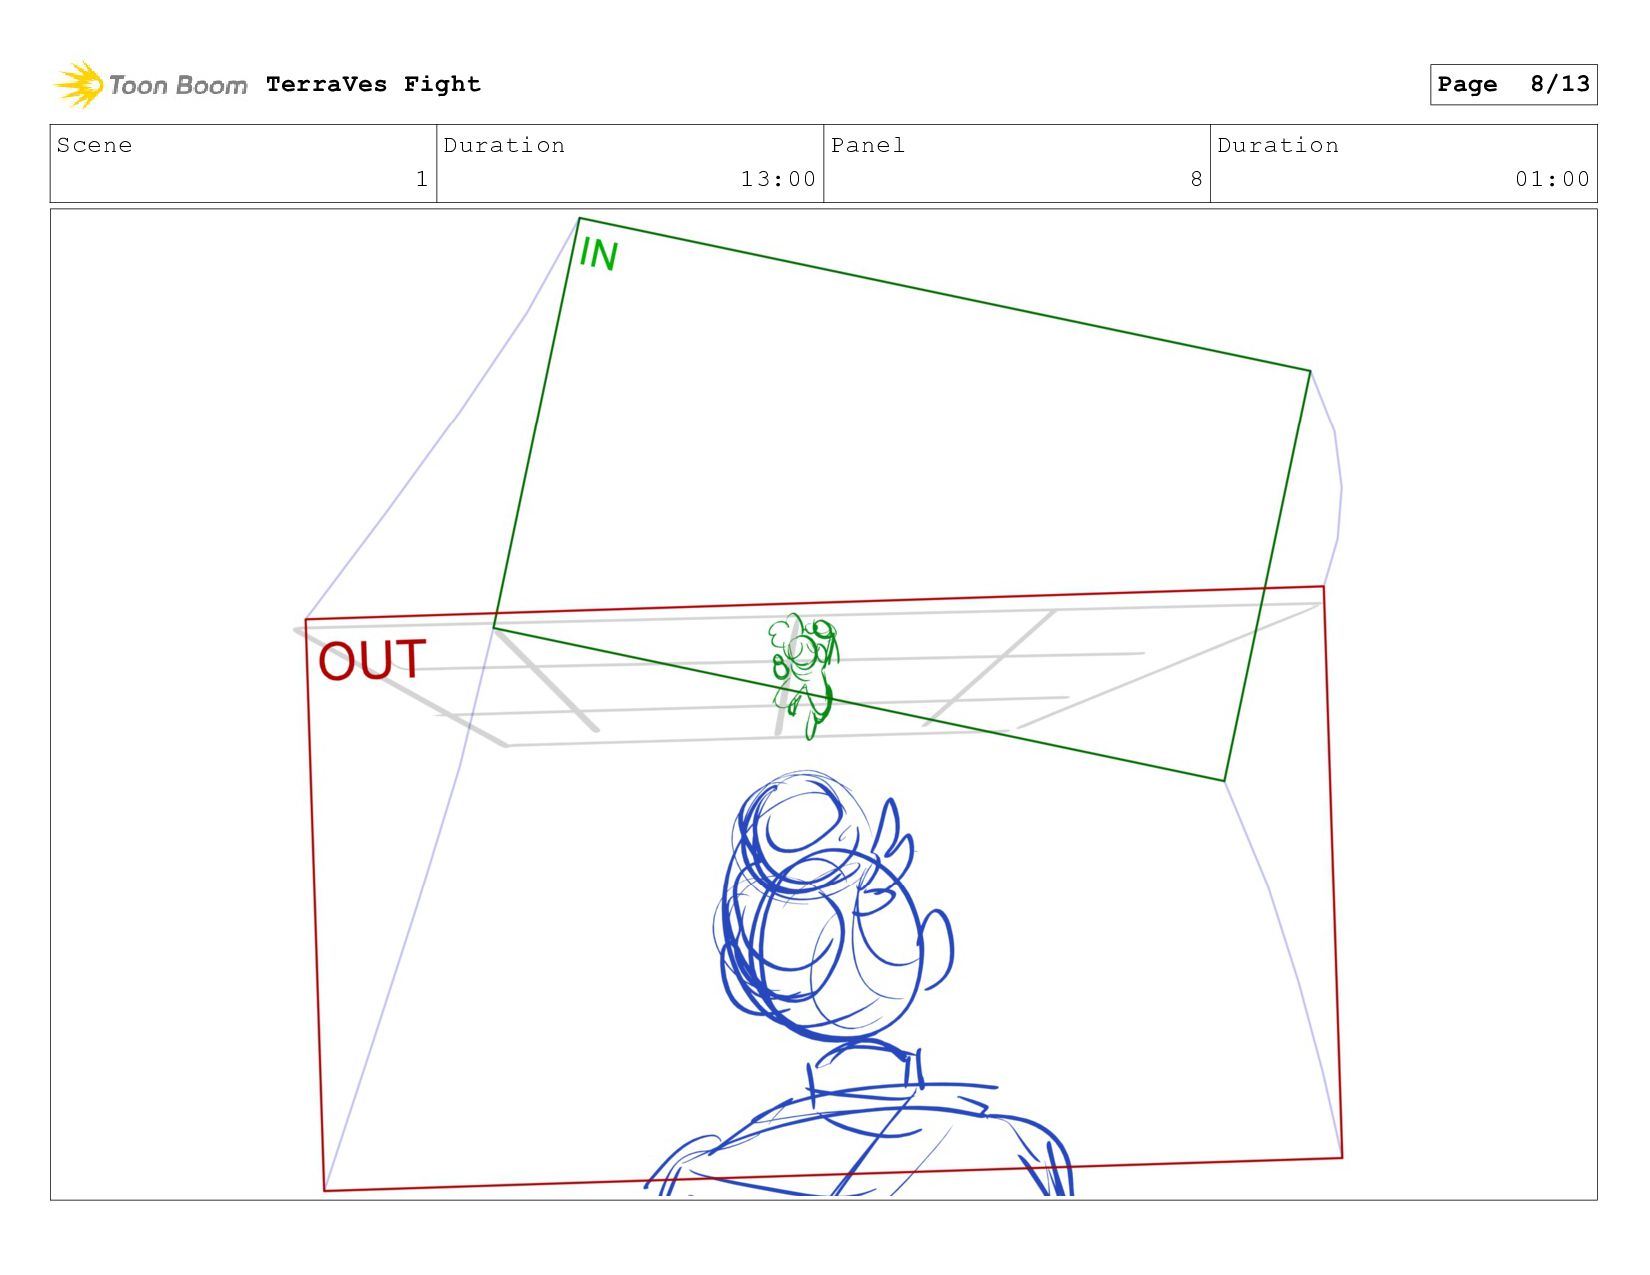Click the blue character's hair bun

point(797,828)
